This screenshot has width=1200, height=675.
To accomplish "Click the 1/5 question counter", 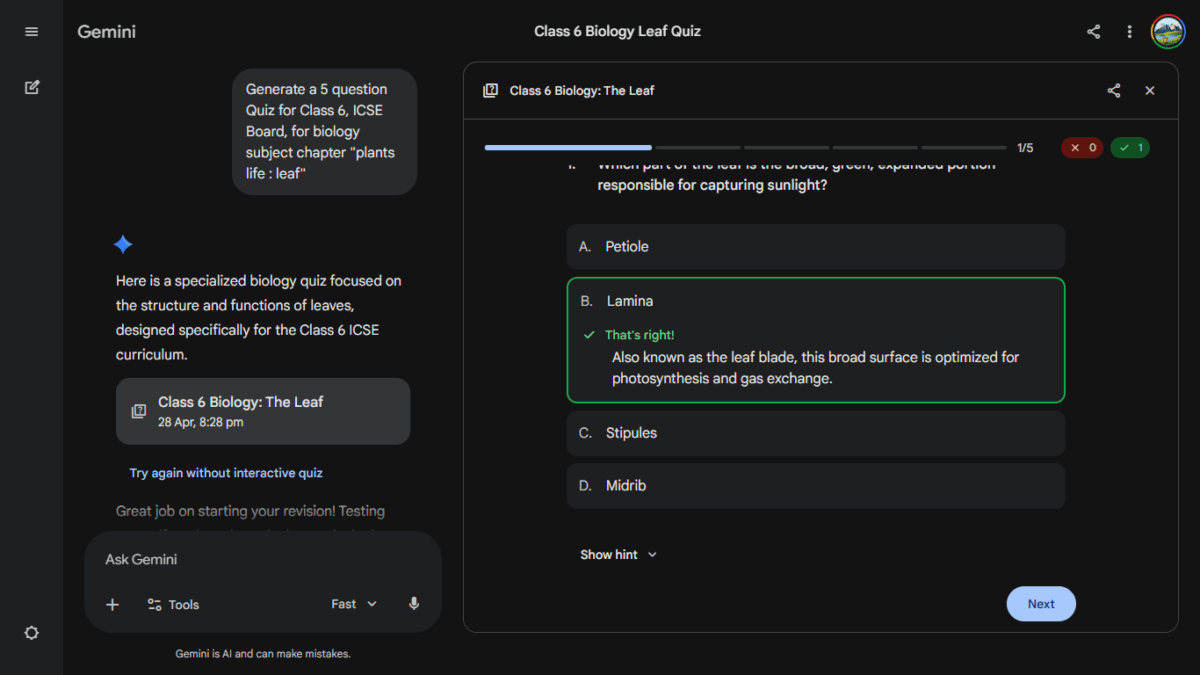I will click(x=1025, y=148).
